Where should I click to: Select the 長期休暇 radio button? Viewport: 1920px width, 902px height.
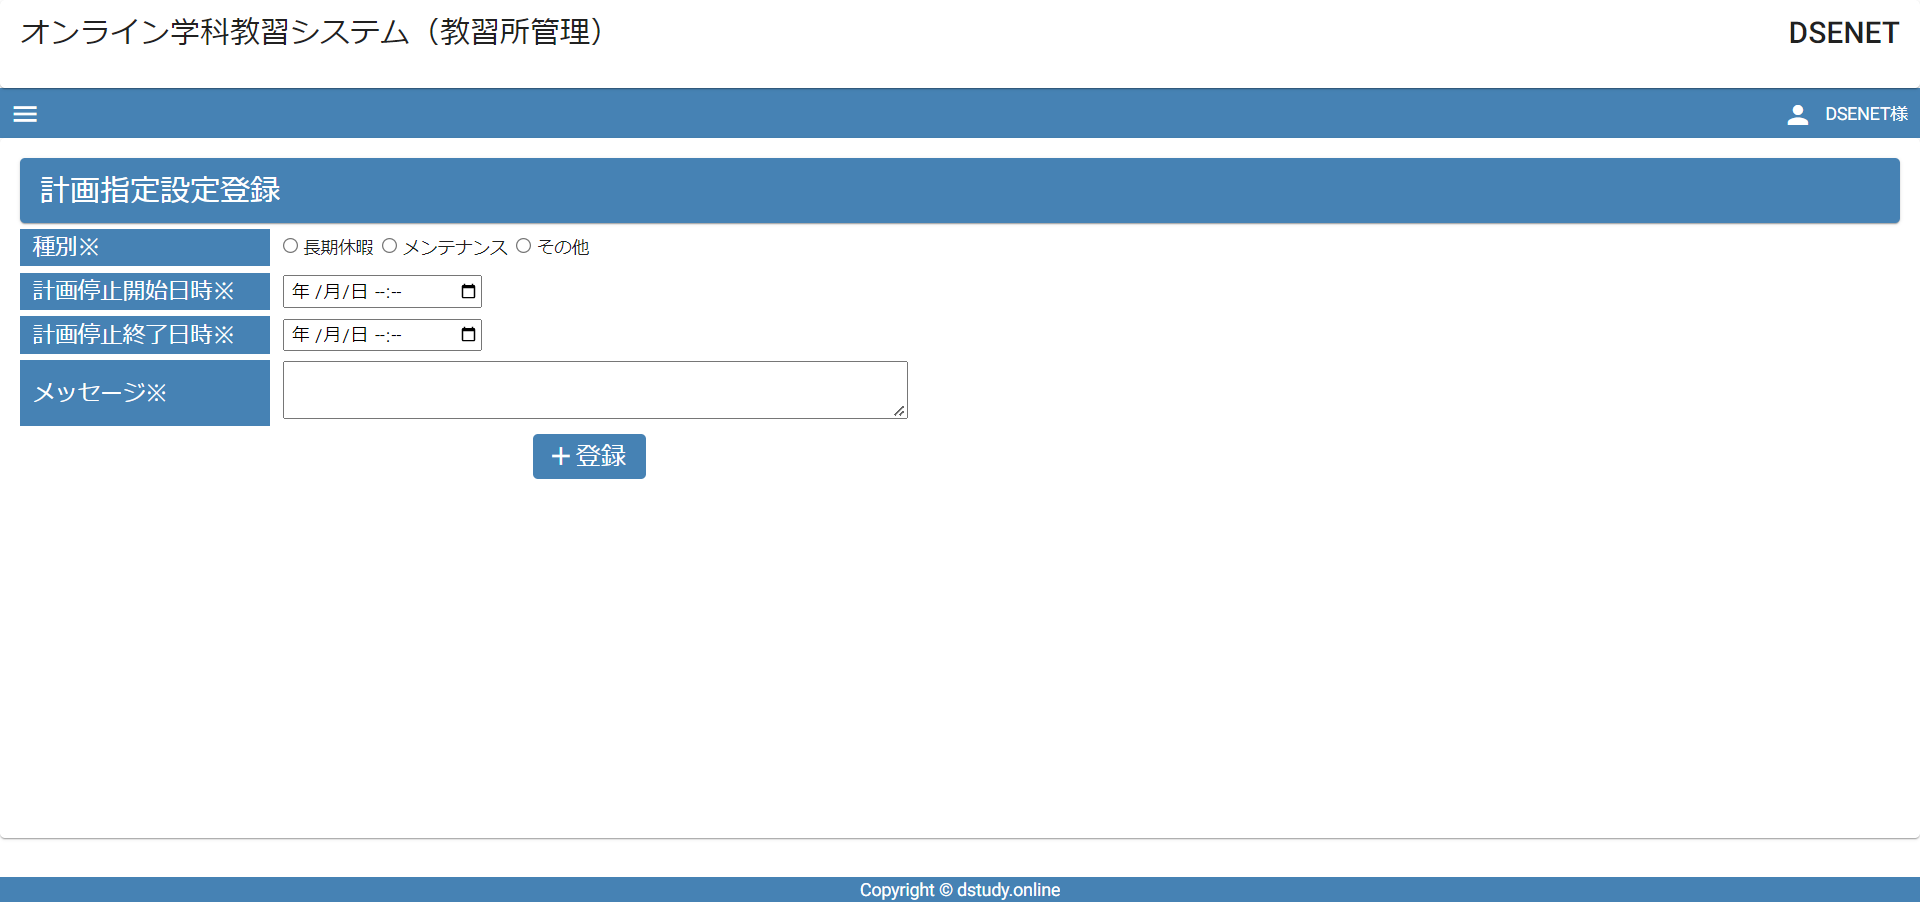[x=290, y=246]
